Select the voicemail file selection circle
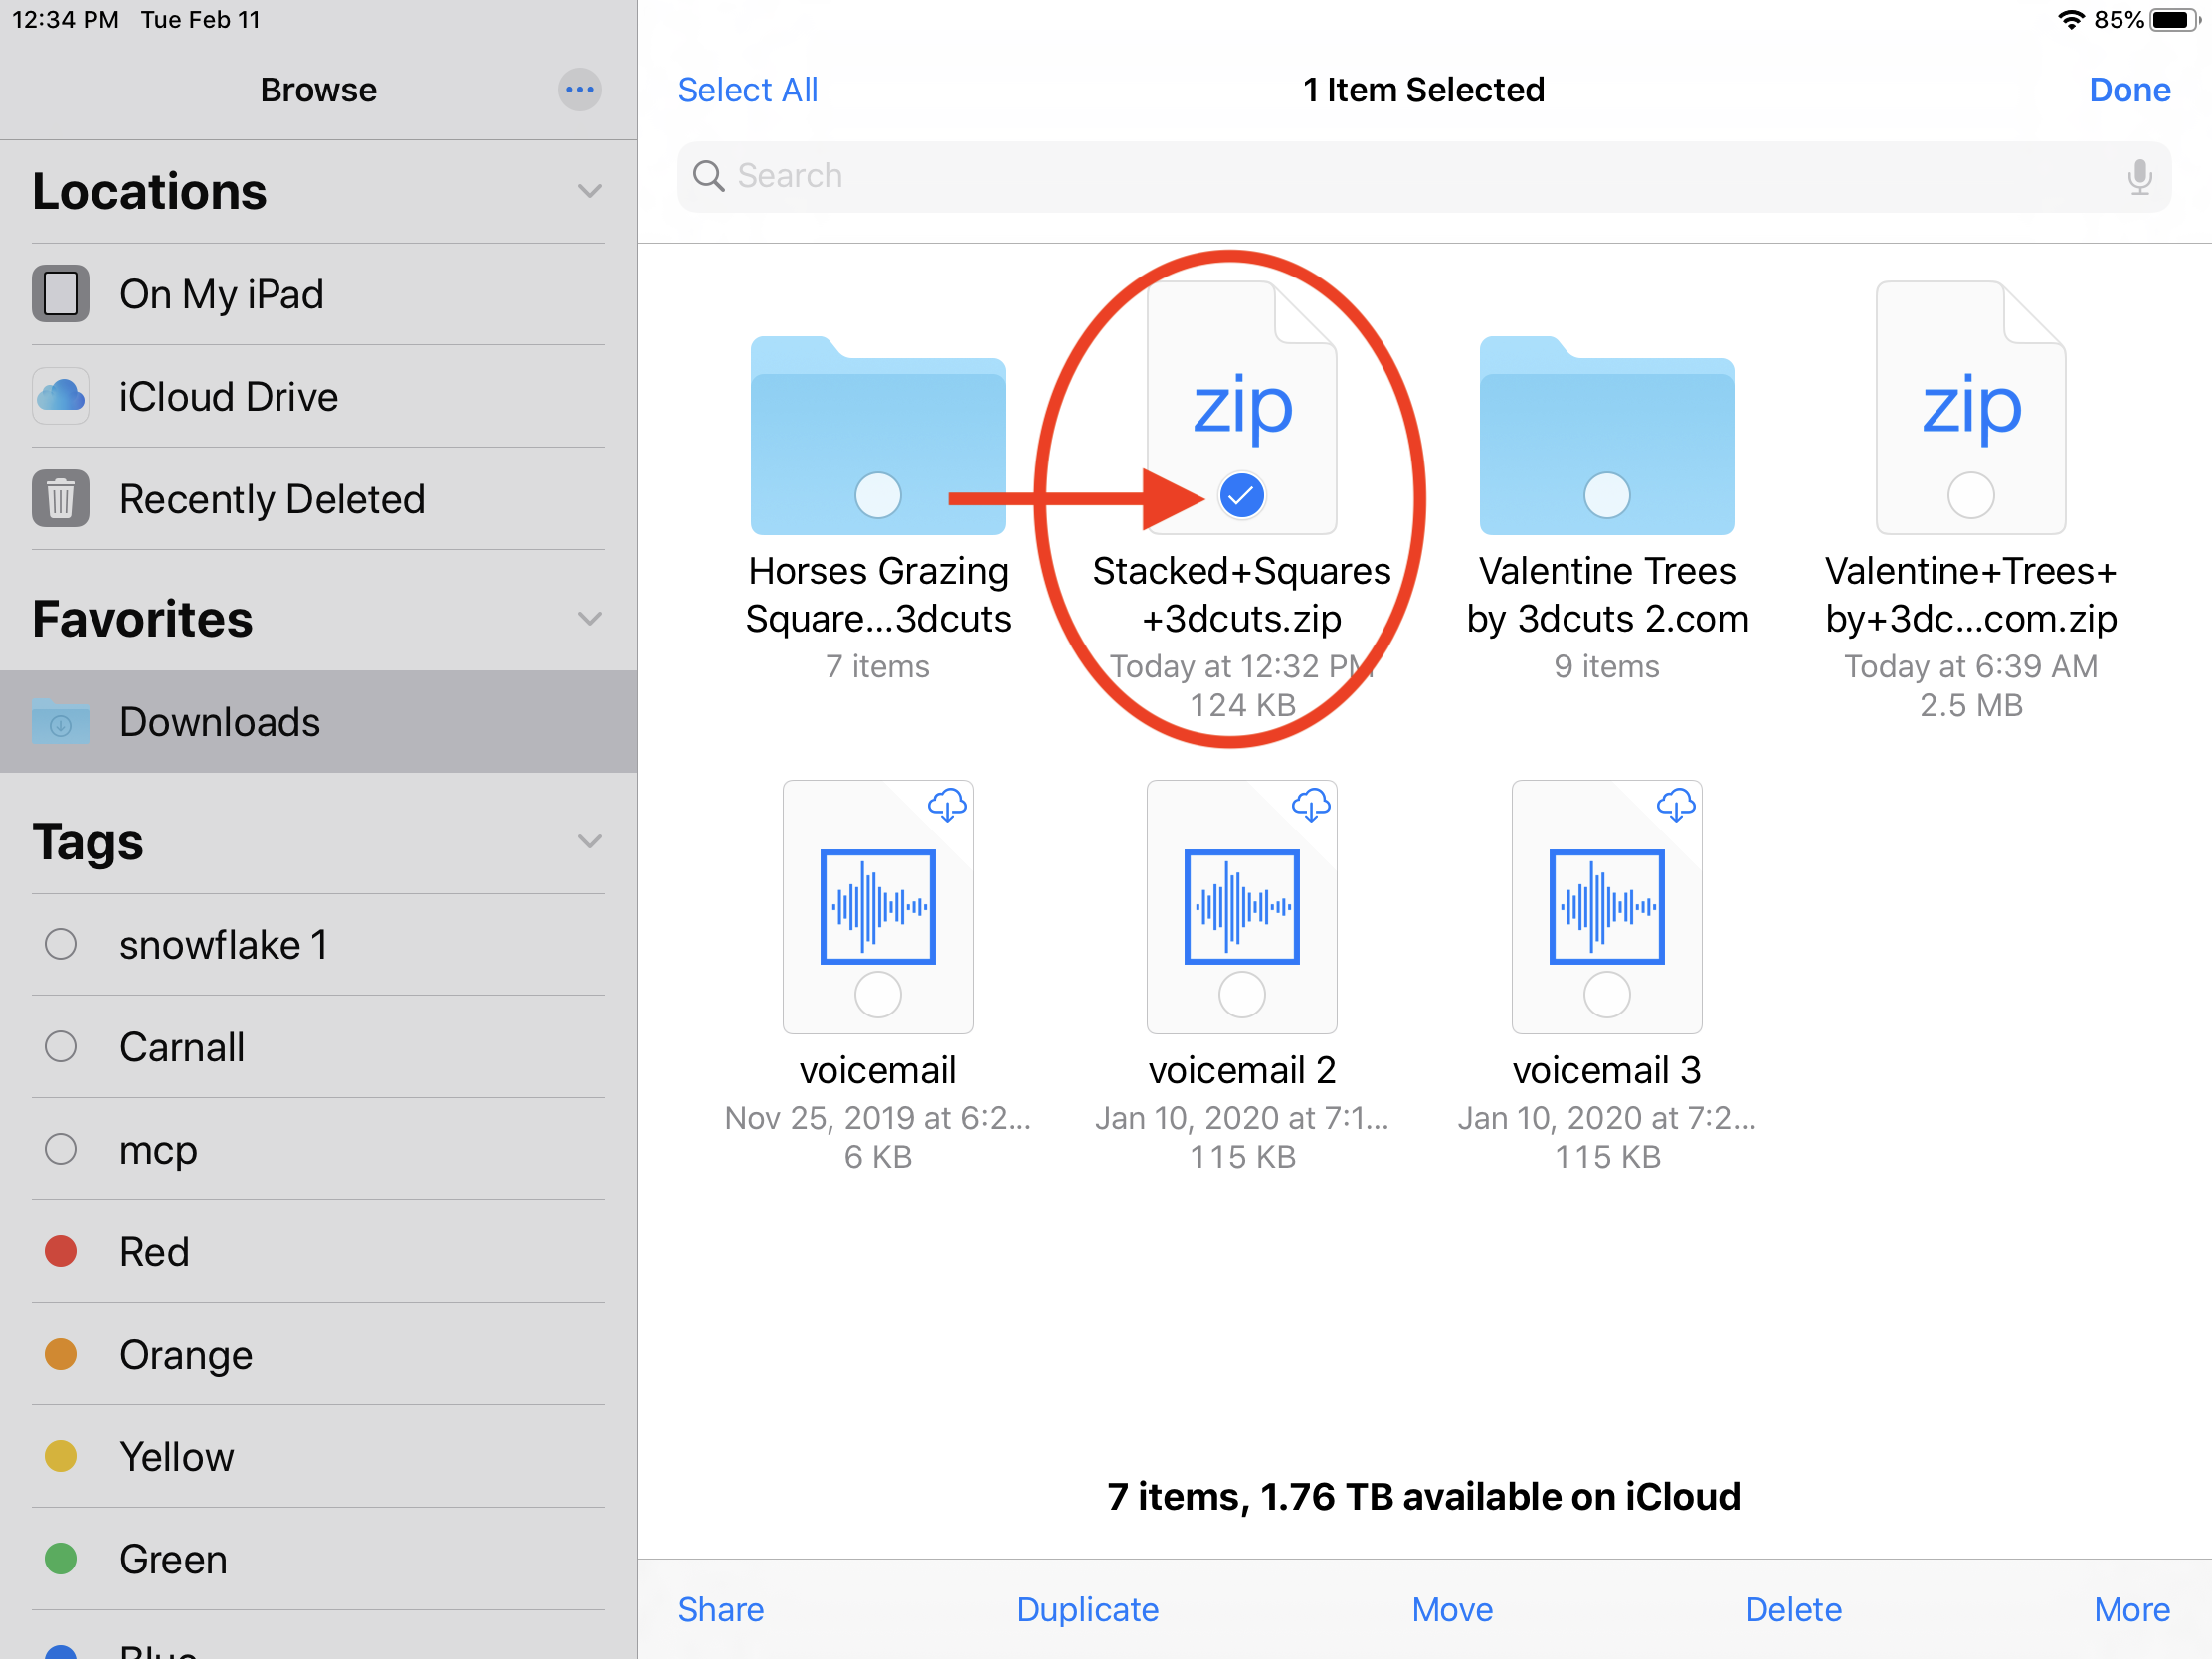Screen dimensions: 2212x1659 (877, 995)
